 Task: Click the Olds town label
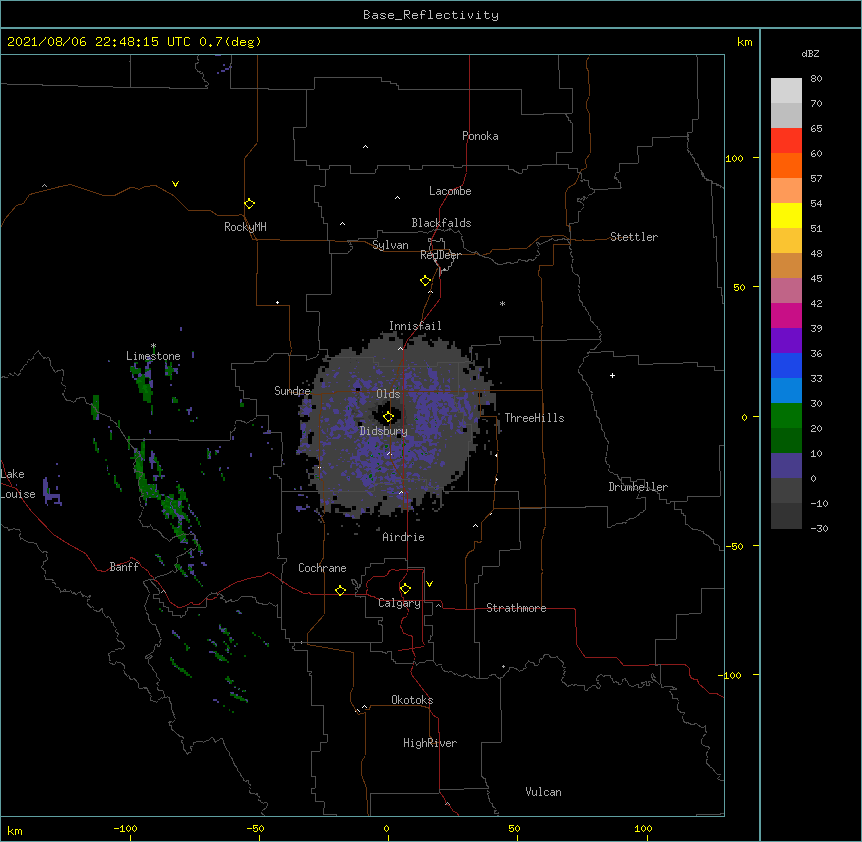click(x=388, y=394)
